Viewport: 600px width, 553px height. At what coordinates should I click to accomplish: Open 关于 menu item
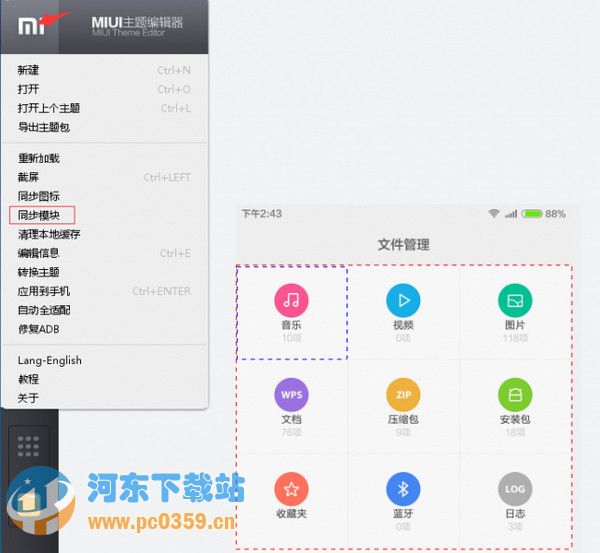tap(104, 398)
